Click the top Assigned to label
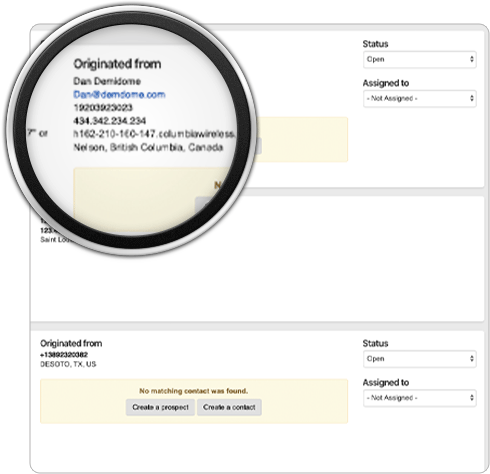Image resolution: width=490 pixels, height=474 pixels. click(x=386, y=83)
